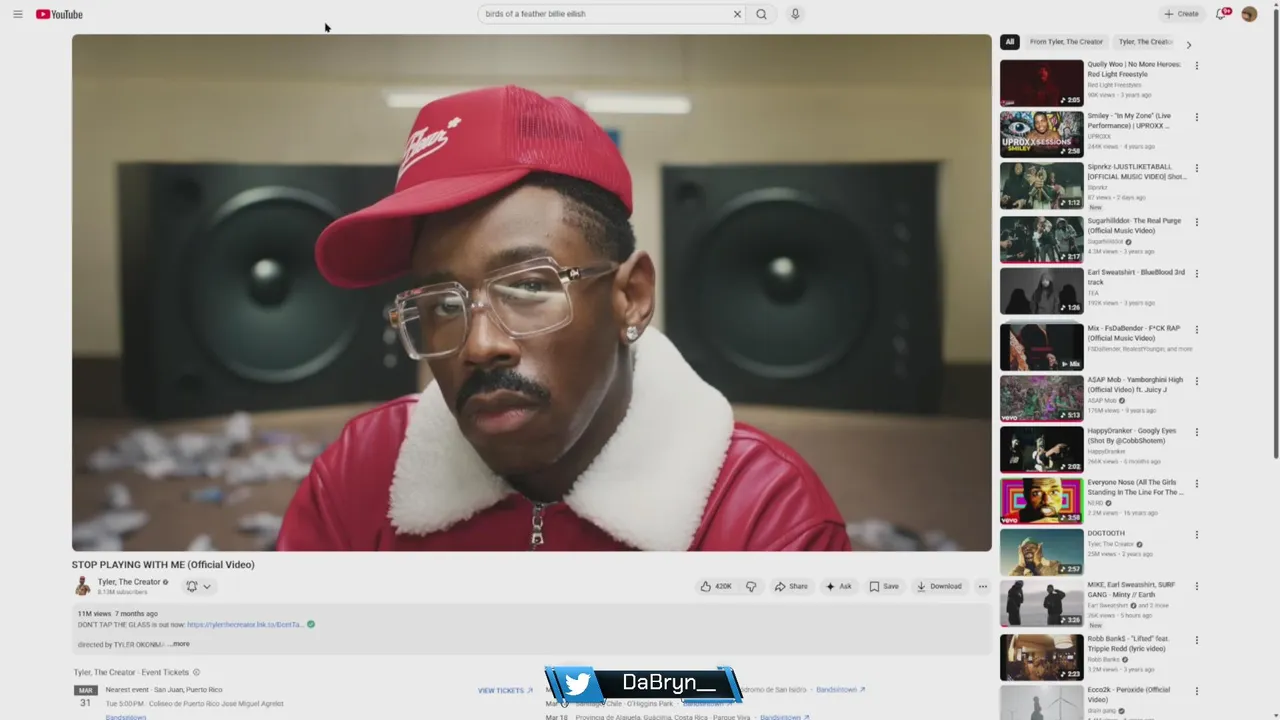Select the second Tyler, The Creator chip

click(1144, 42)
